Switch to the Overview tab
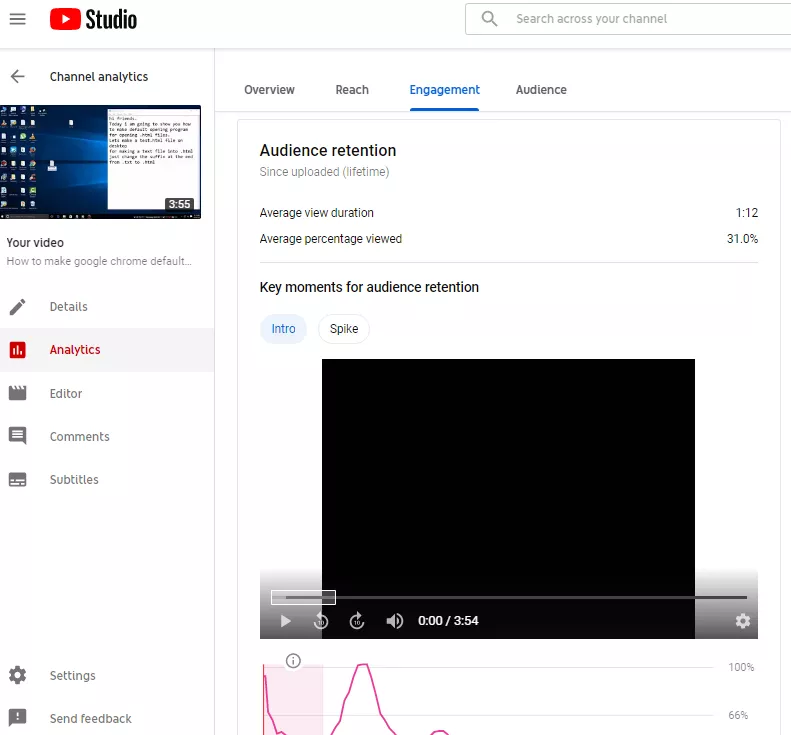The image size is (791, 735). pyautogui.click(x=269, y=90)
